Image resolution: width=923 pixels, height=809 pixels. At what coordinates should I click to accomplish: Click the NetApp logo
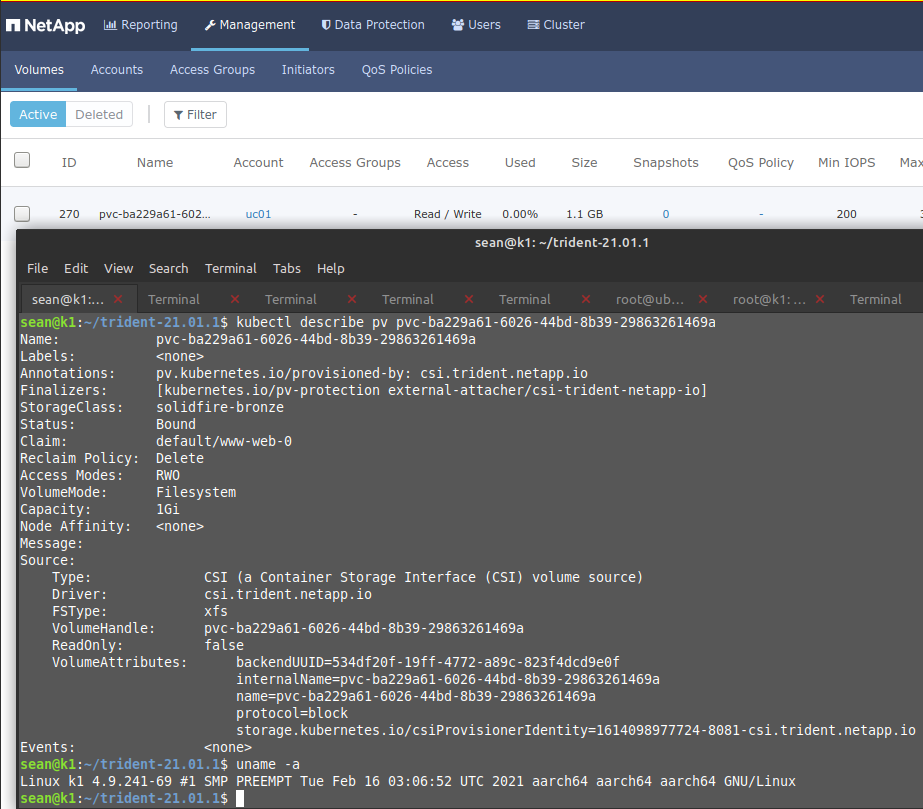[45, 25]
